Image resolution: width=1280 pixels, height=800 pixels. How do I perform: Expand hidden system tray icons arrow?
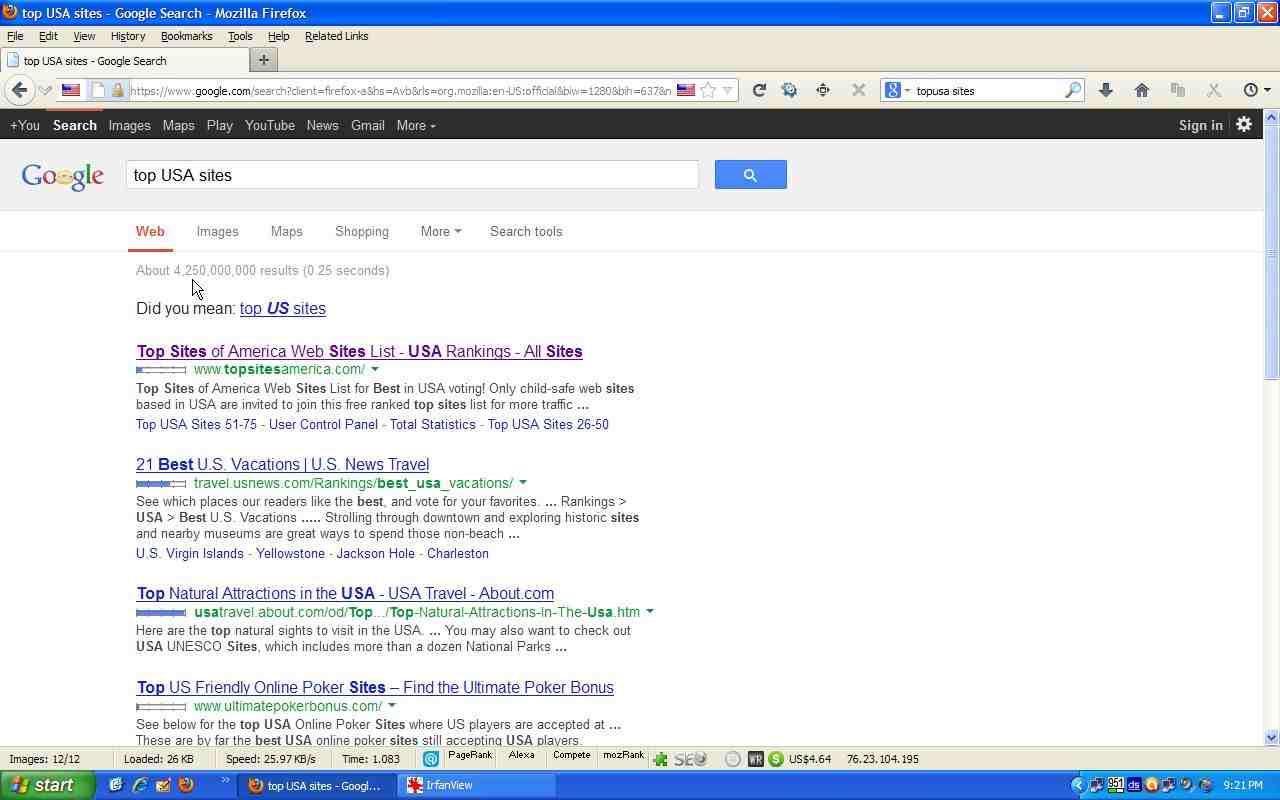tap(1078, 785)
